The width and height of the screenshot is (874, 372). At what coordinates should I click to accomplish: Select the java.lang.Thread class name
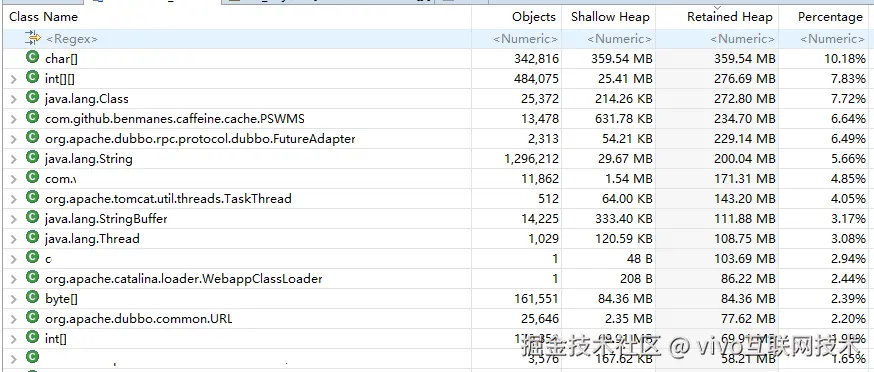point(92,239)
